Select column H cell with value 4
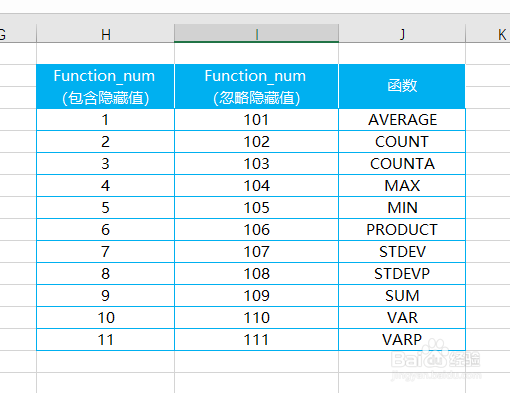Image resolution: width=510 pixels, height=393 pixels. click(x=105, y=186)
